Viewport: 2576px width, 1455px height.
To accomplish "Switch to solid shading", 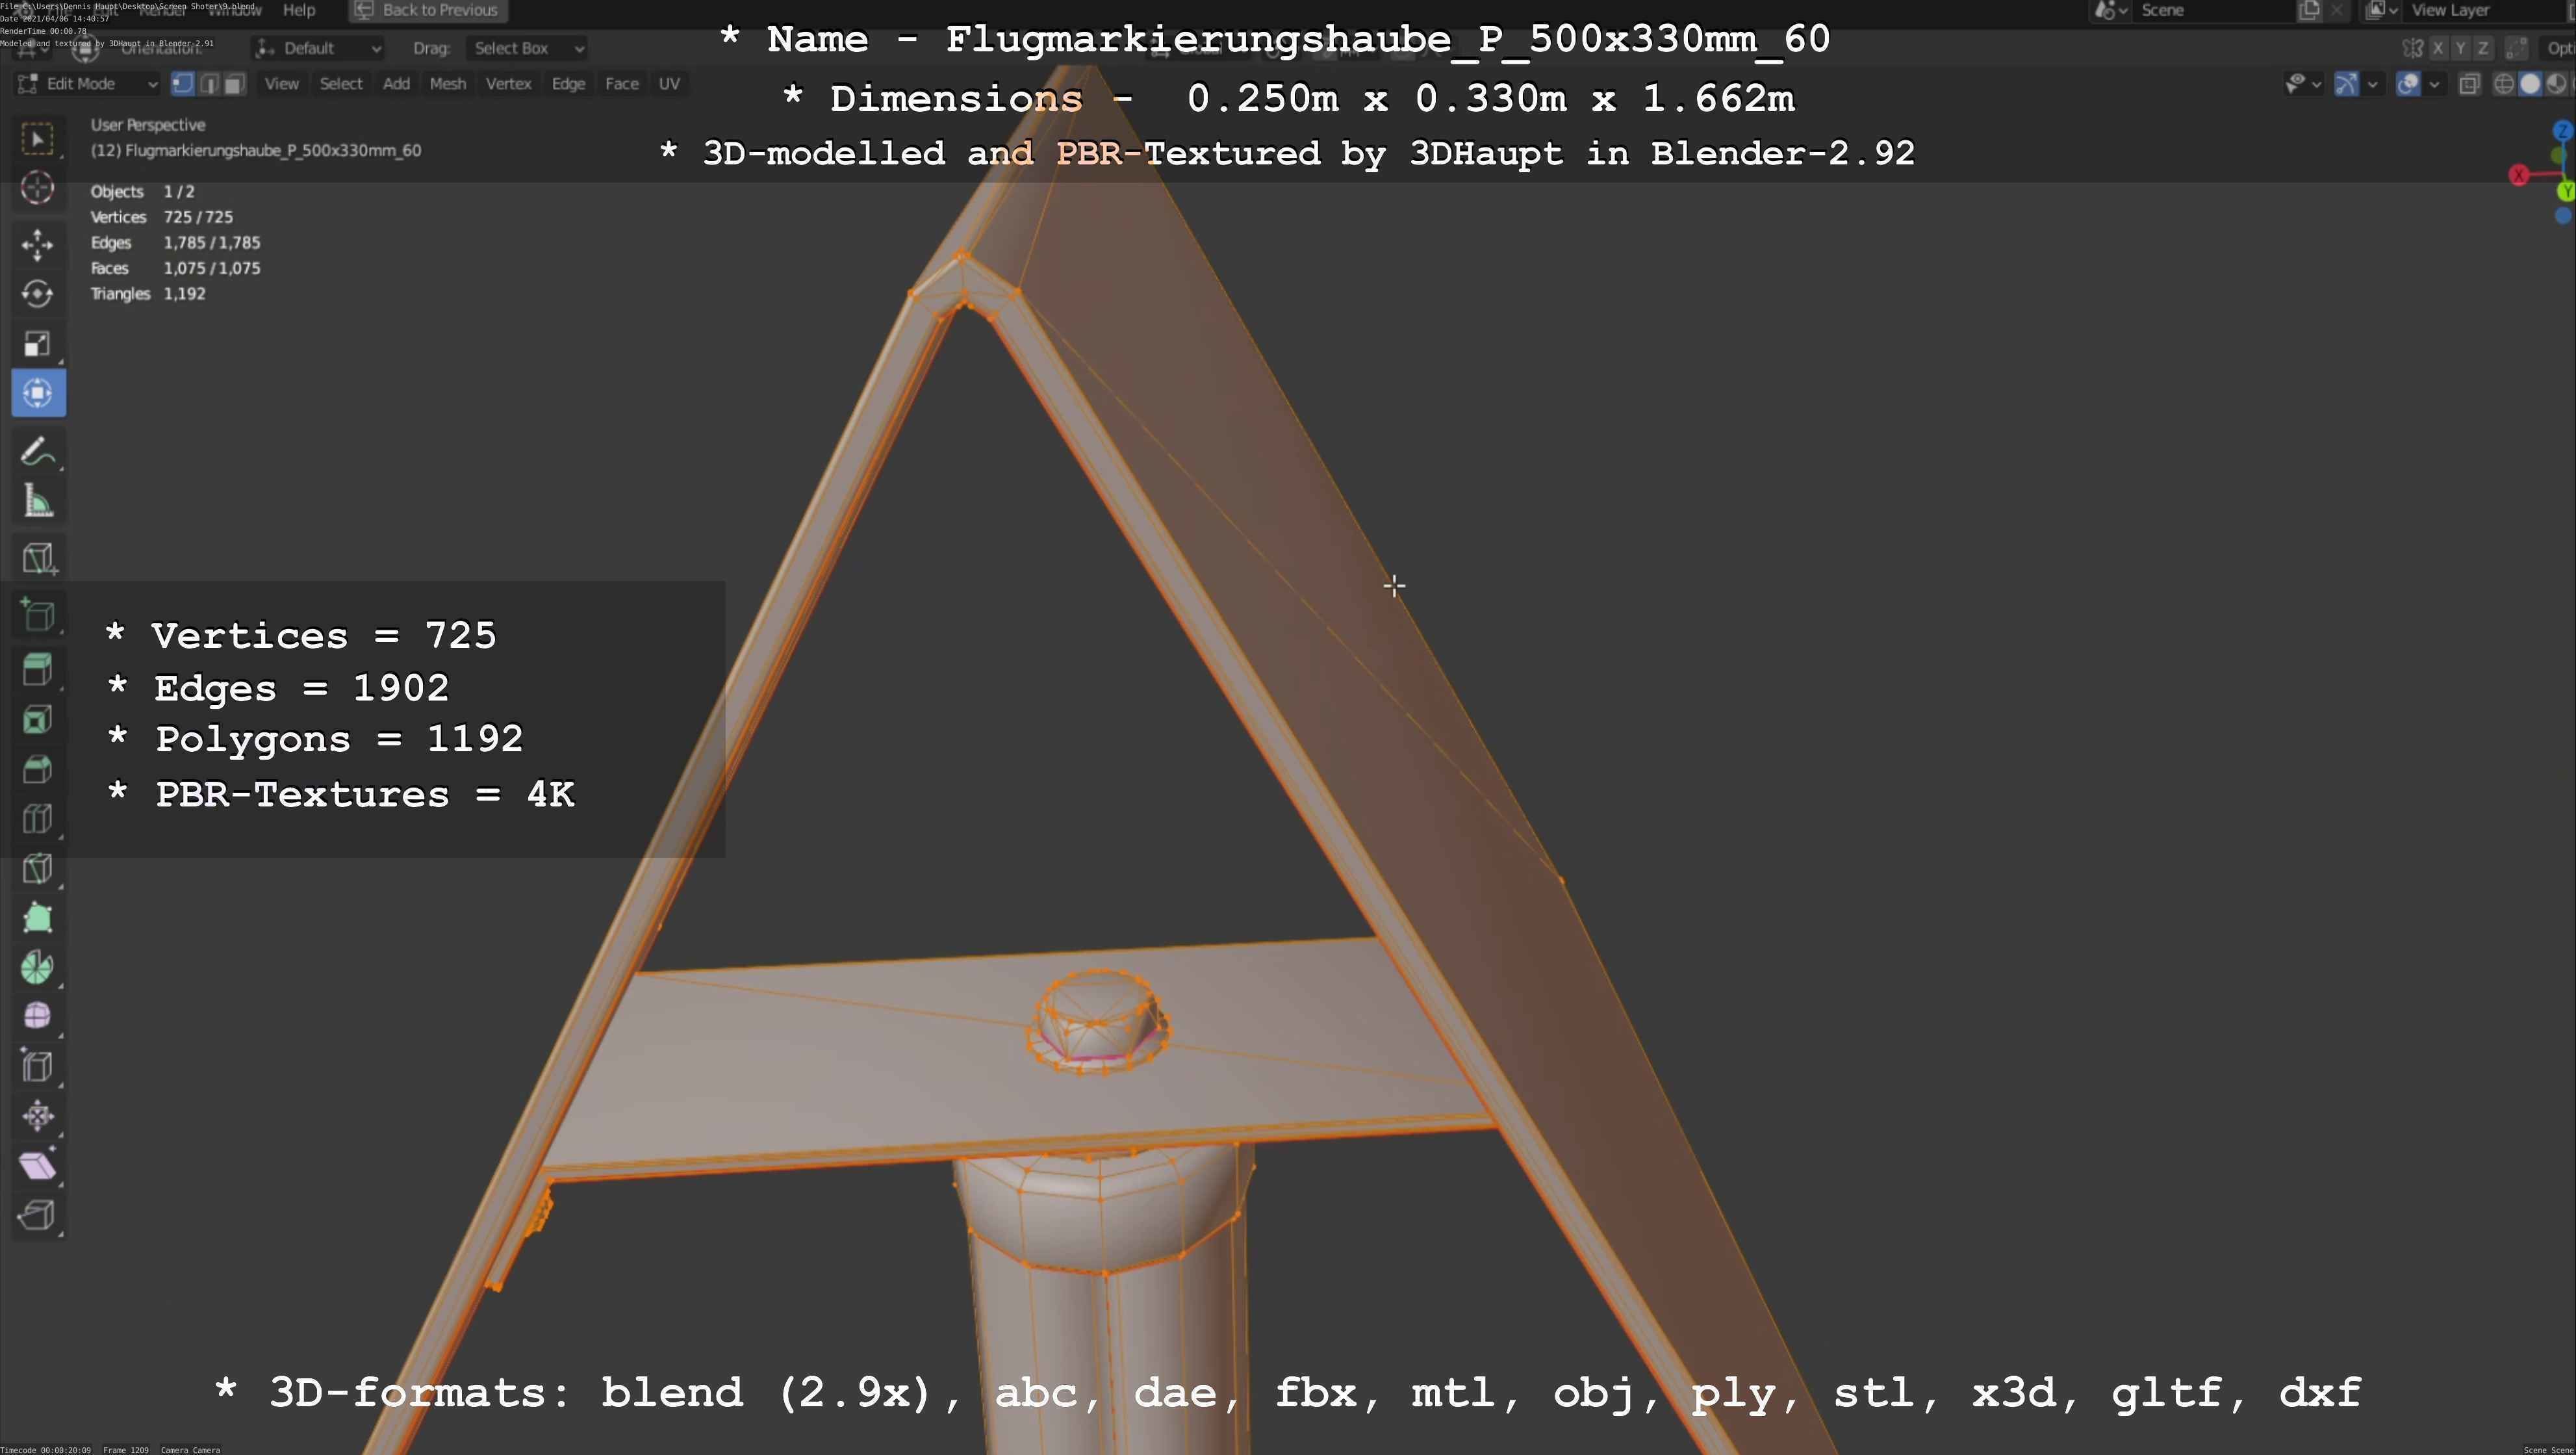I will [x=2530, y=84].
